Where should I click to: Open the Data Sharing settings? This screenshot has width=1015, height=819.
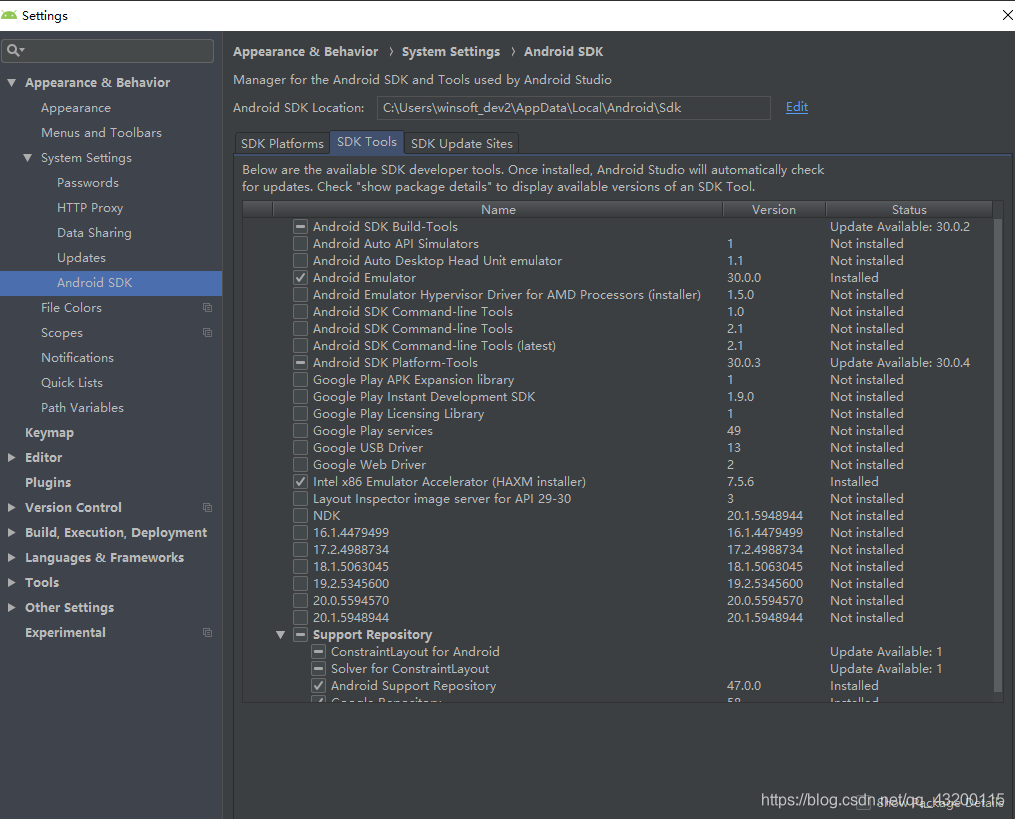tap(94, 232)
